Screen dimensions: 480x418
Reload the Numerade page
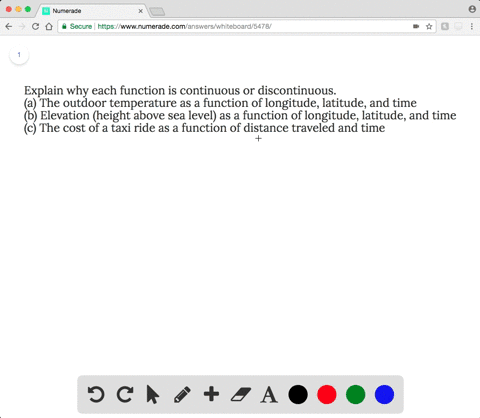(35, 26)
